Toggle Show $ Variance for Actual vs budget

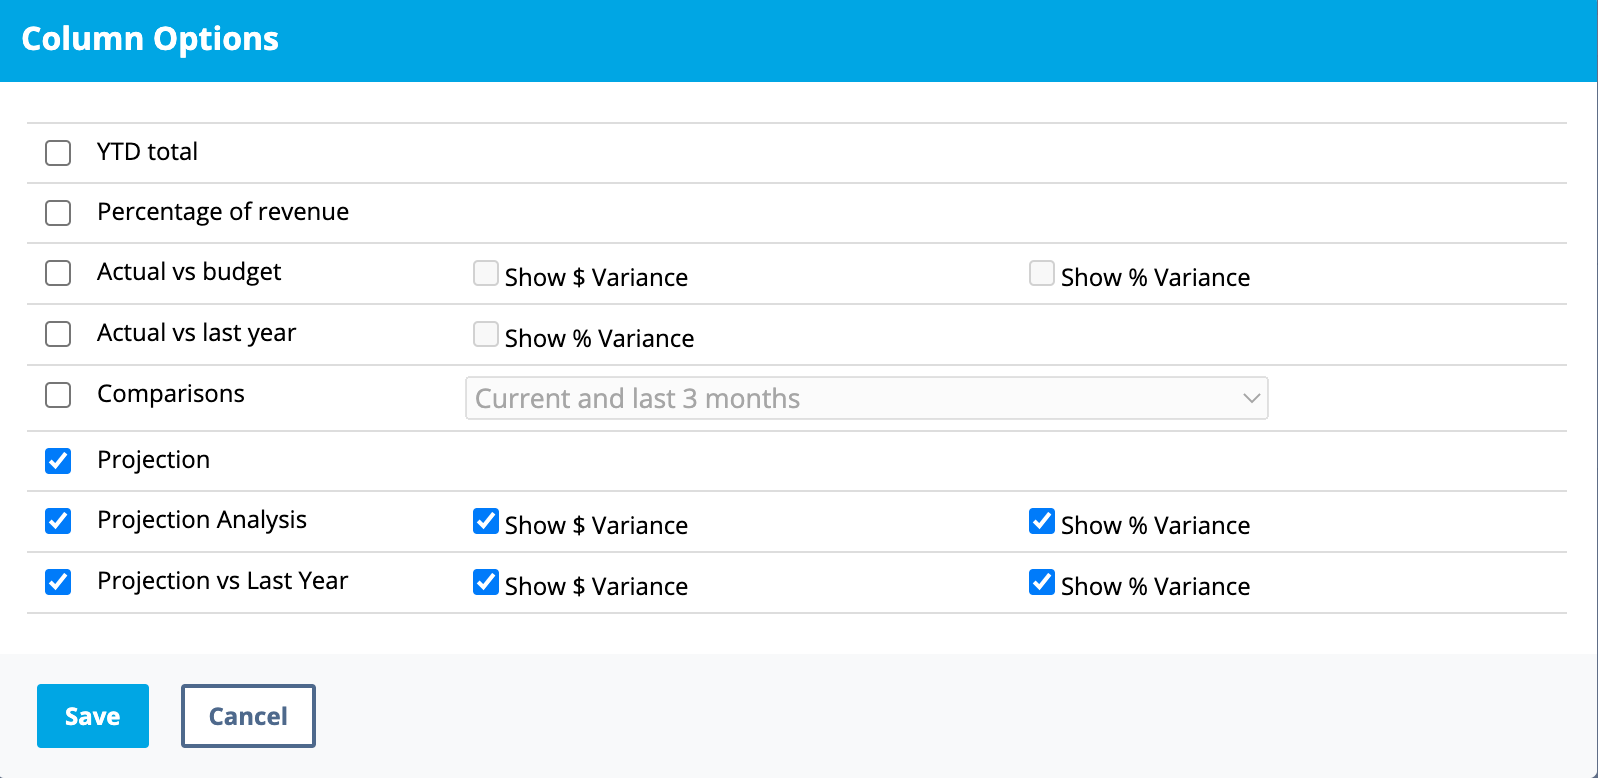pos(486,273)
